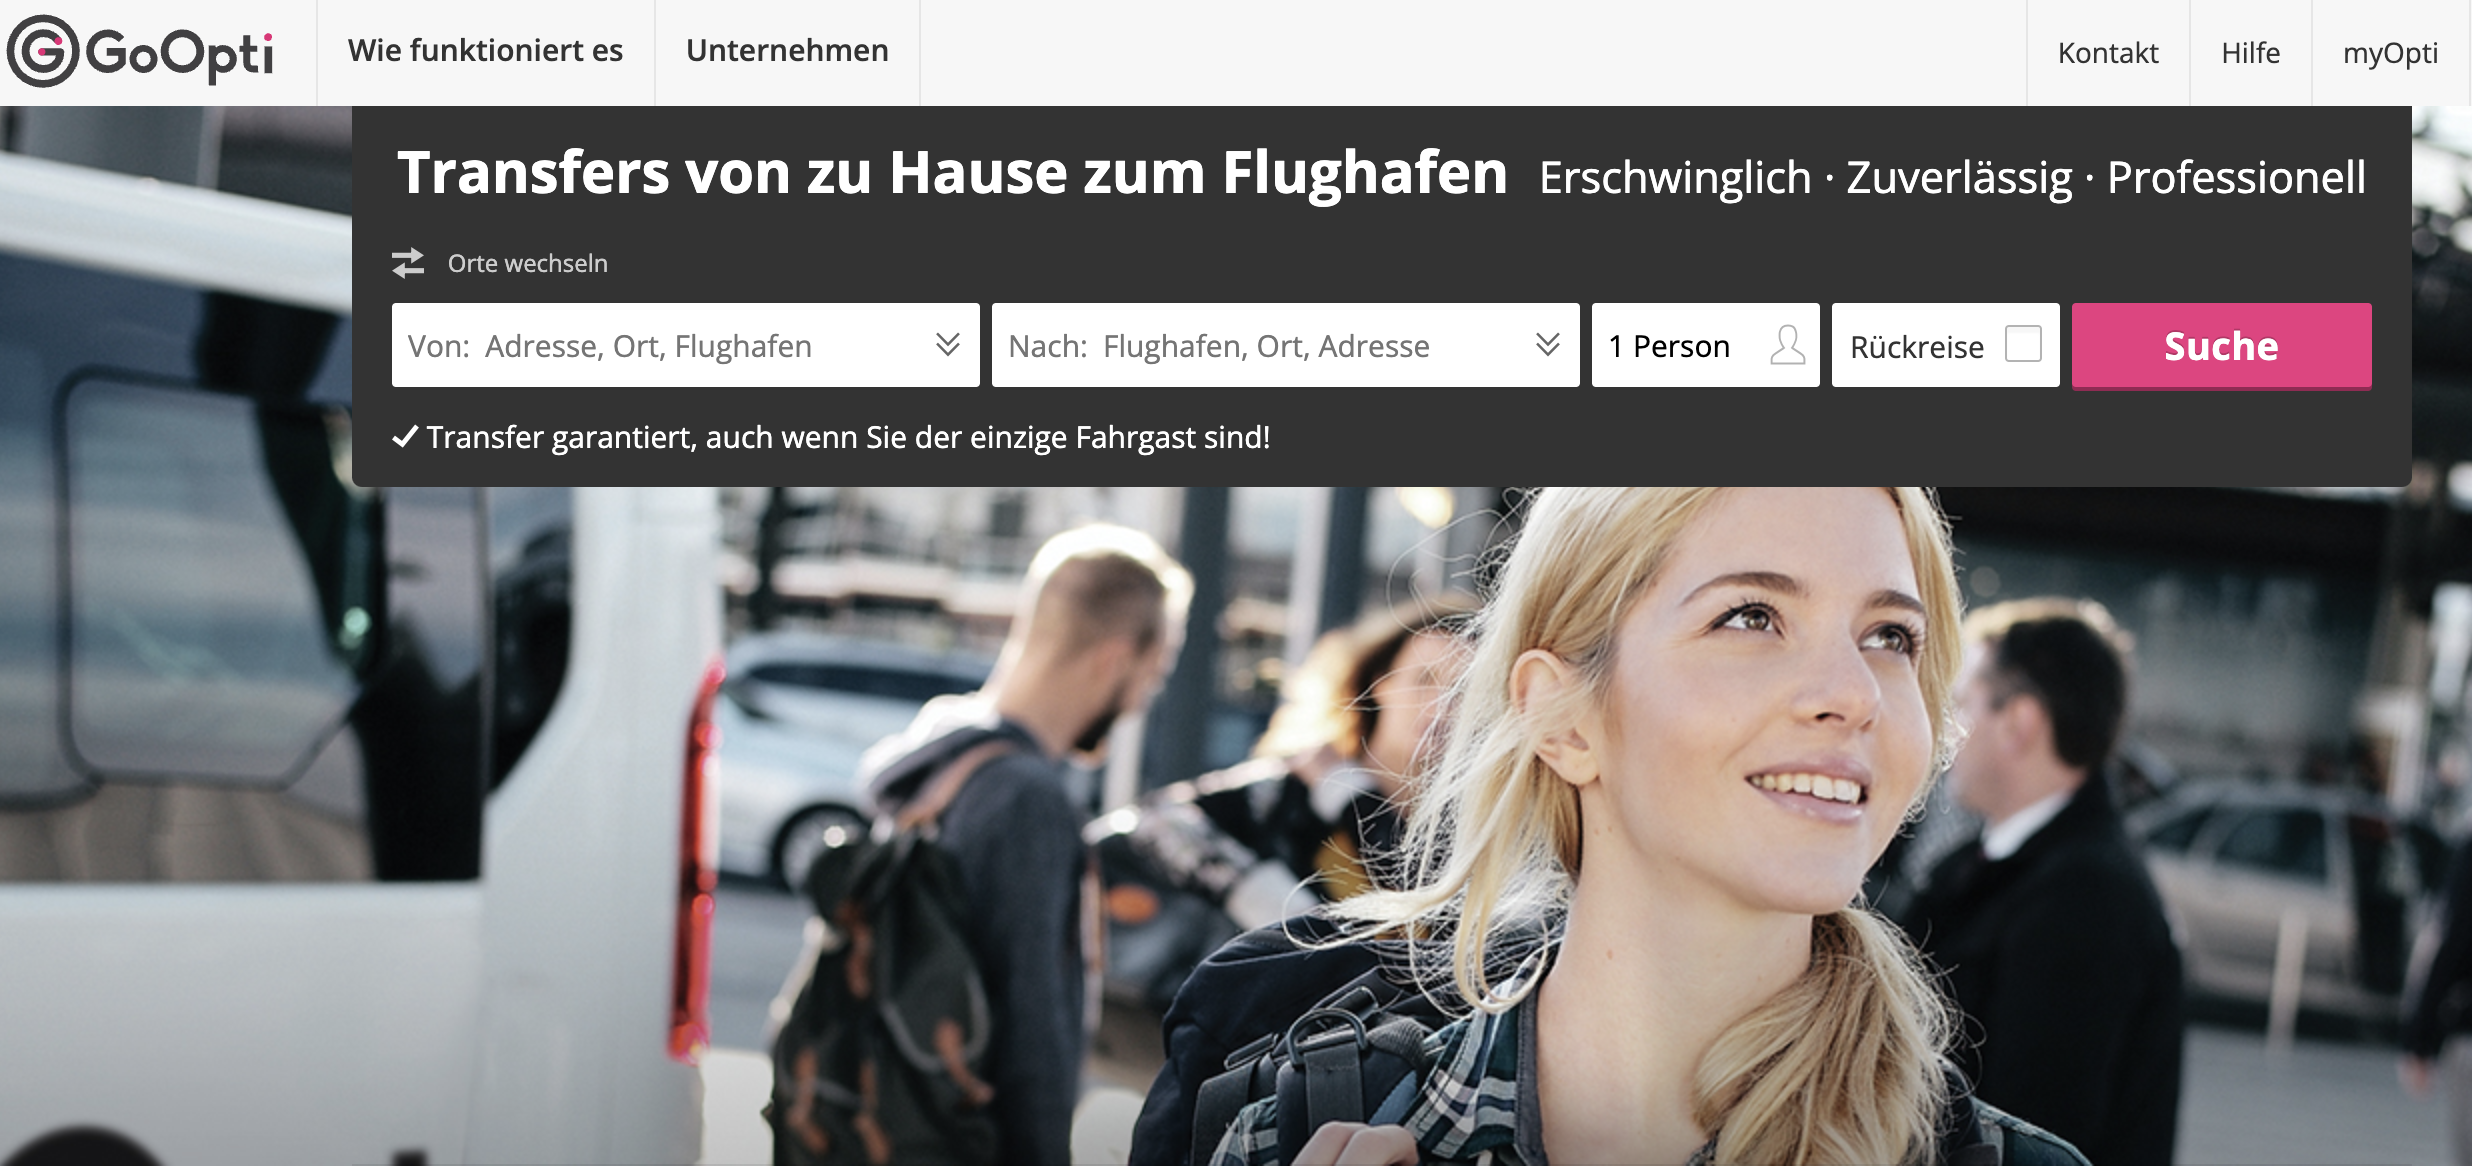This screenshot has height=1170, width=2472.
Task: Click the person silhouette icon
Action: click(1787, 345)
